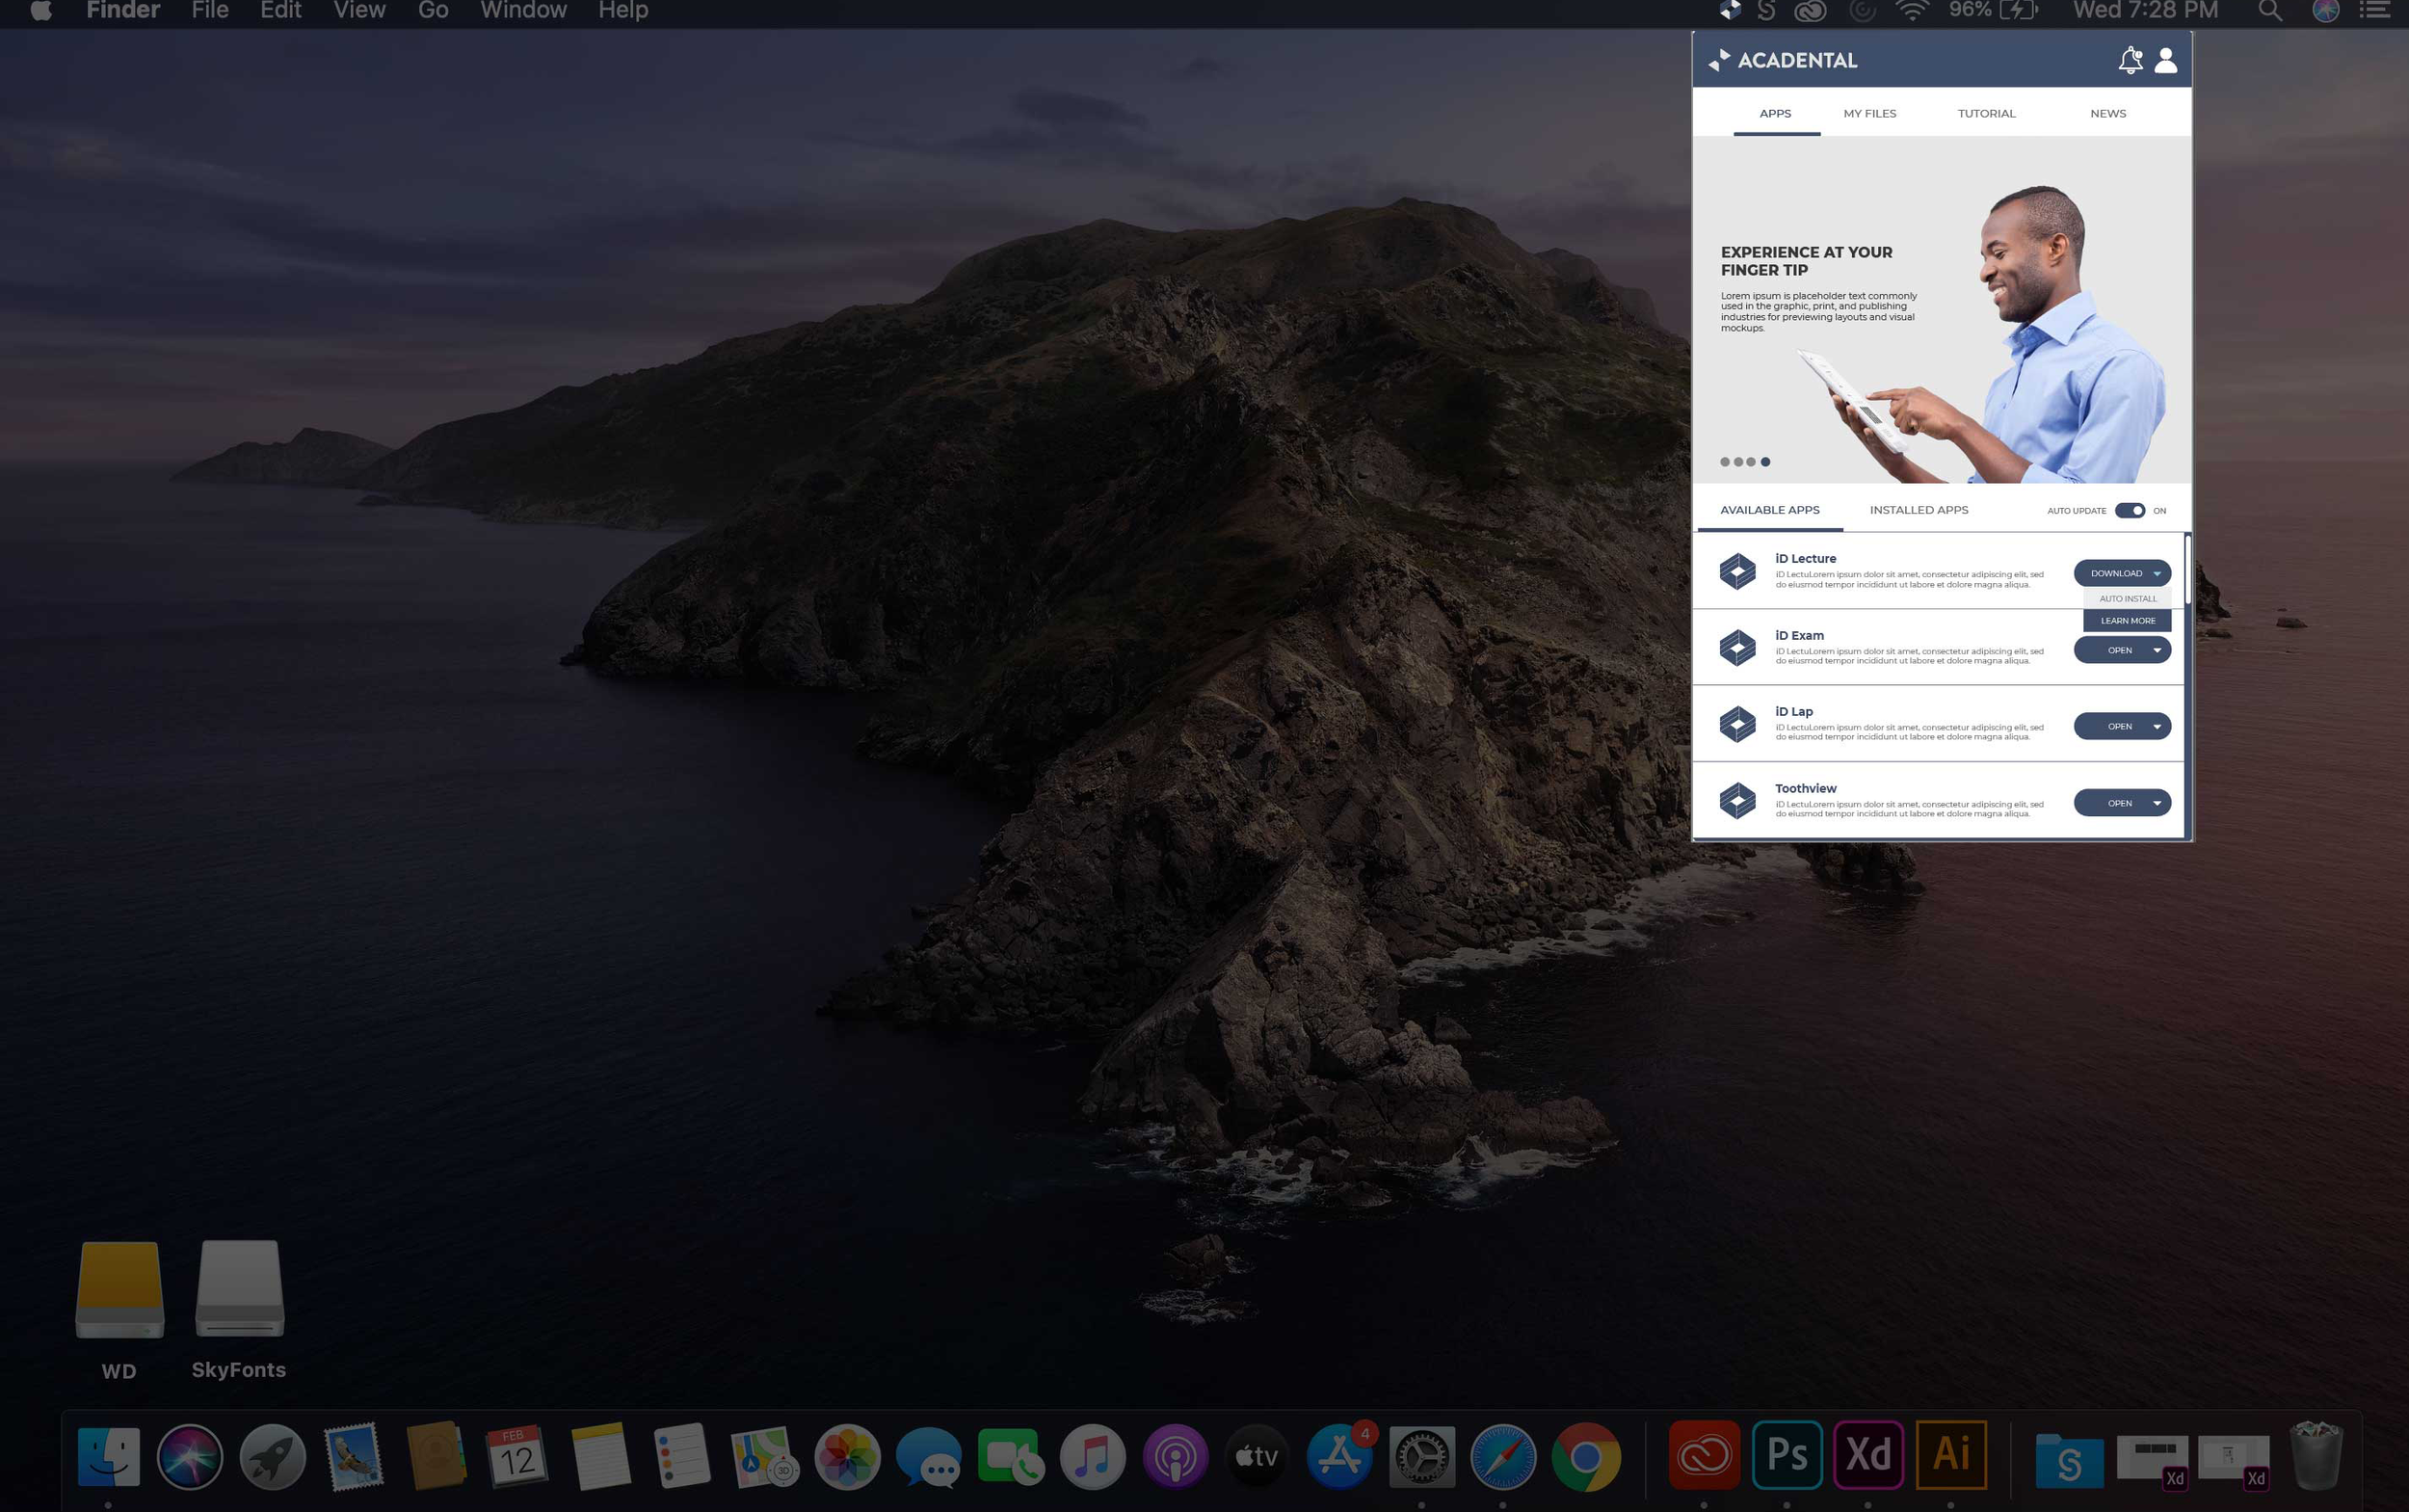Click the app list vertical scrollbar

coord(2187,570)
